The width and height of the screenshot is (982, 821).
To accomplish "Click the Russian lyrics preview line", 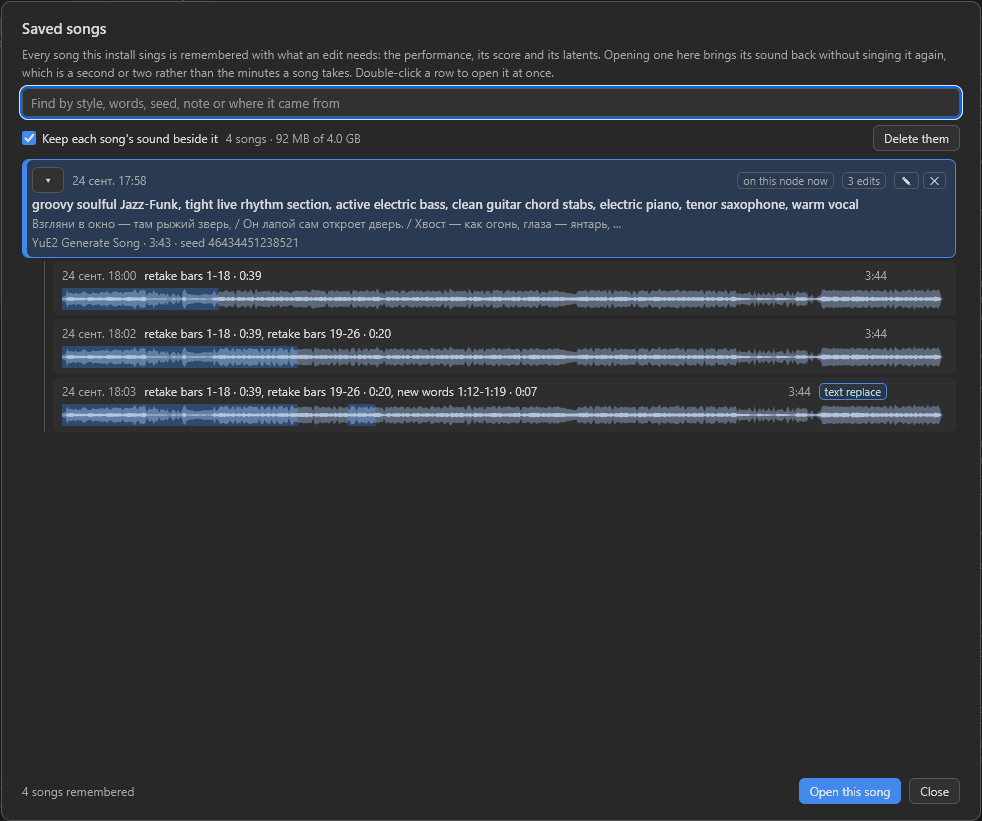I will (326, 224).
